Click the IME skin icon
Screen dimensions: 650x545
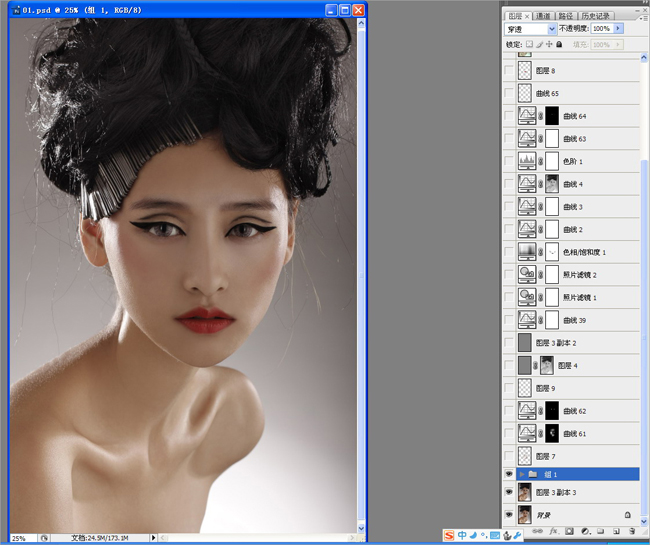pyautogui.click(x=507, y=535)
